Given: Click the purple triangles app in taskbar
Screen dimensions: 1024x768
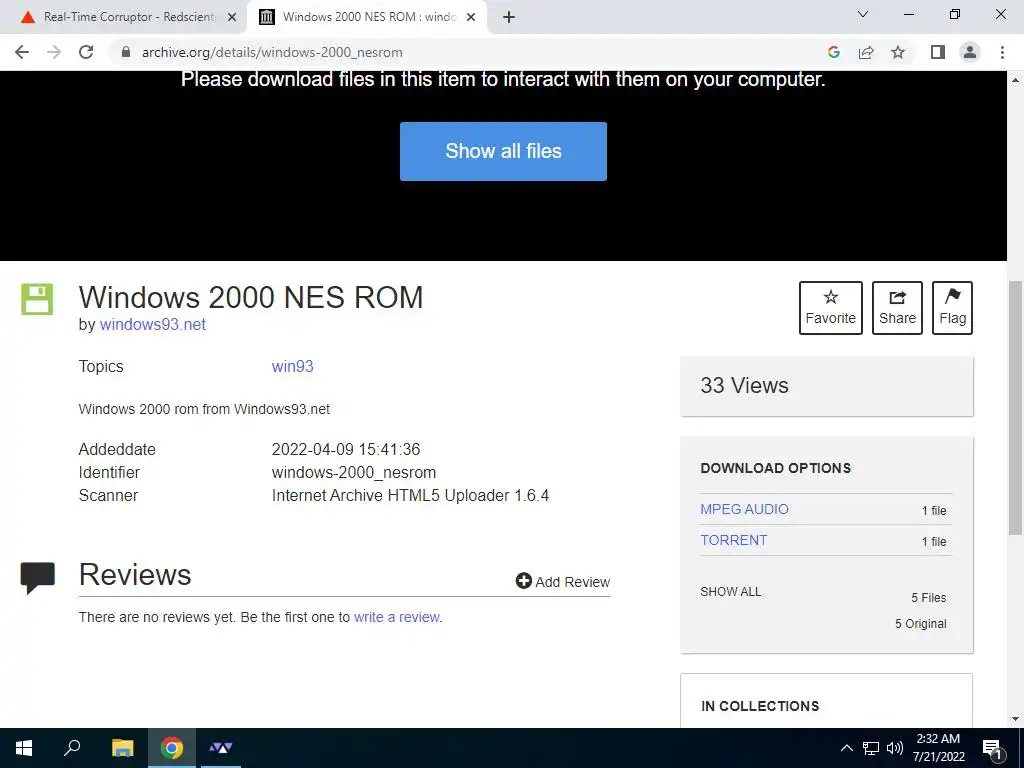Looking at the screenshot, I should pyautogui.click(x=221, y=748).
